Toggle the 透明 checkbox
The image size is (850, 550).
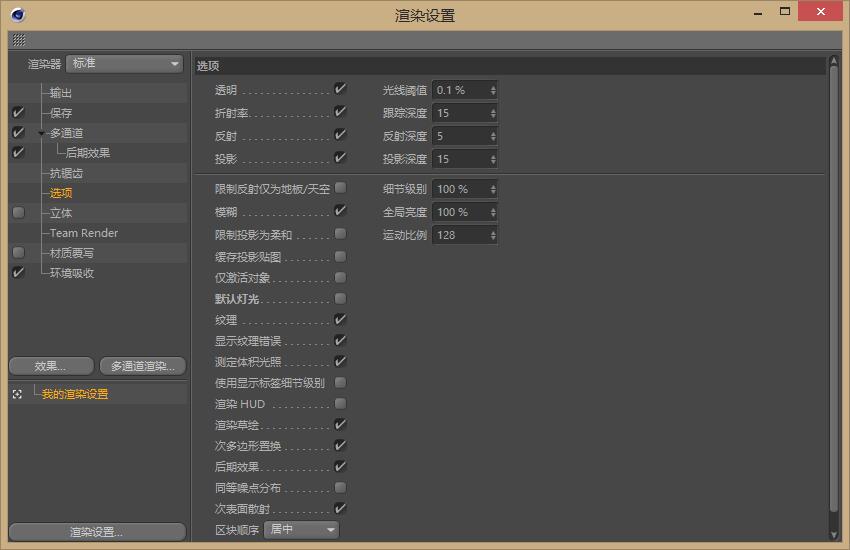[x=340, y=90]
